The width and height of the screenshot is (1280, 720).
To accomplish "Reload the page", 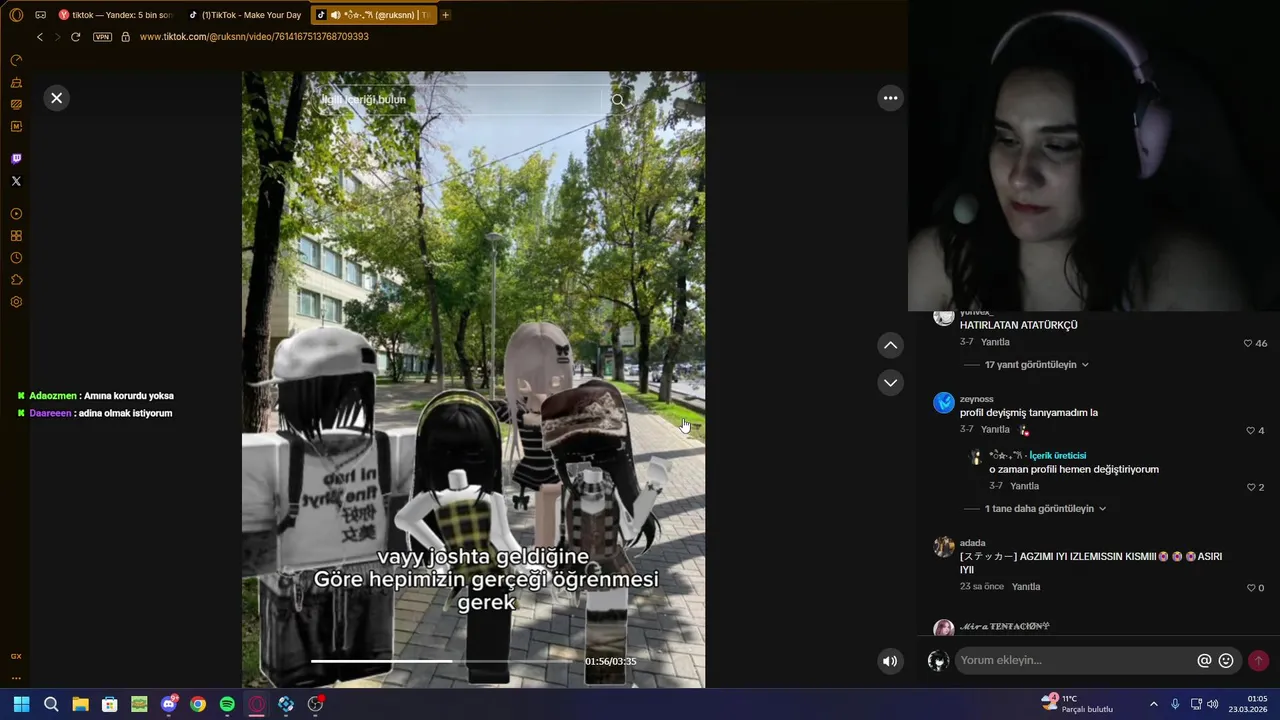I will (75, 37).
